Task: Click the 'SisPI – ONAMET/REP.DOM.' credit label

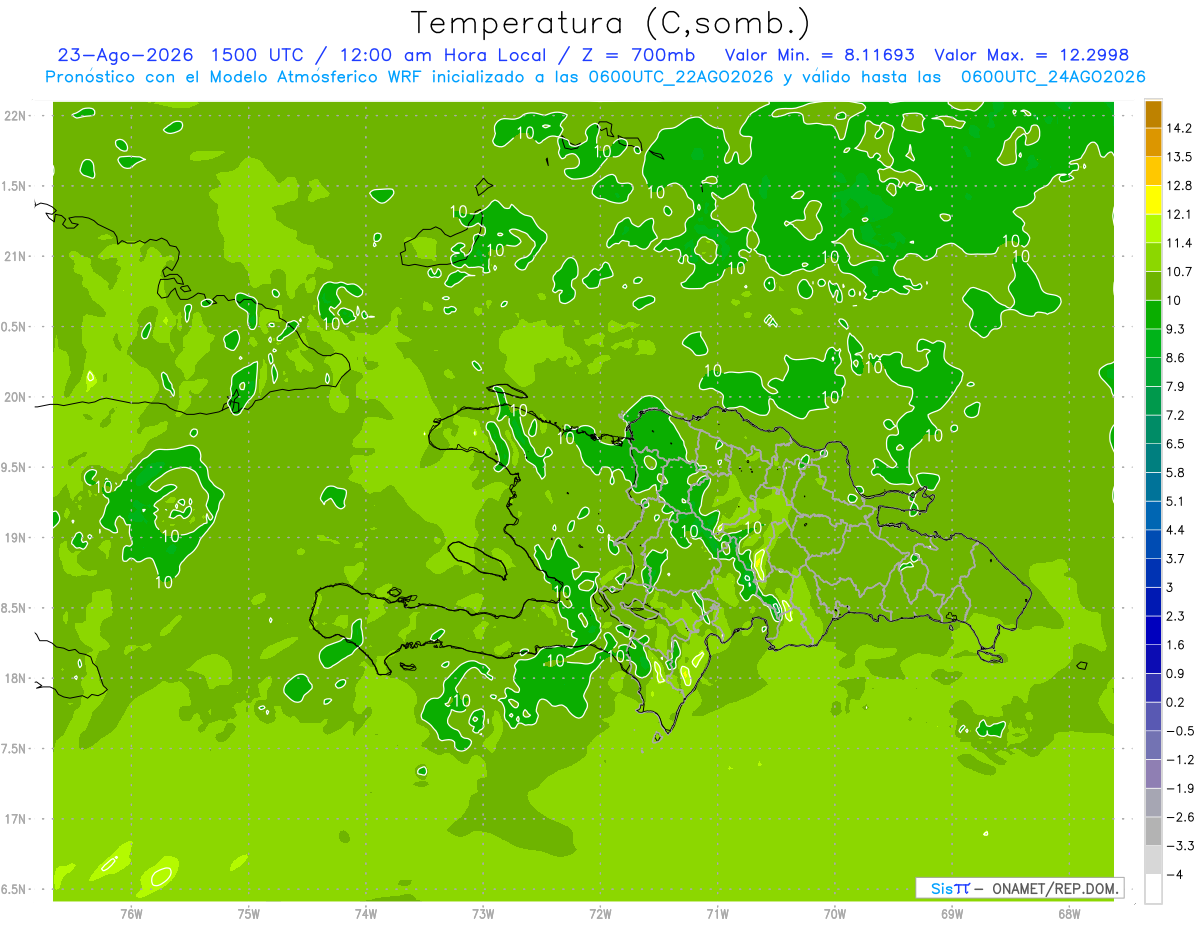Action: coord(1019,888)
